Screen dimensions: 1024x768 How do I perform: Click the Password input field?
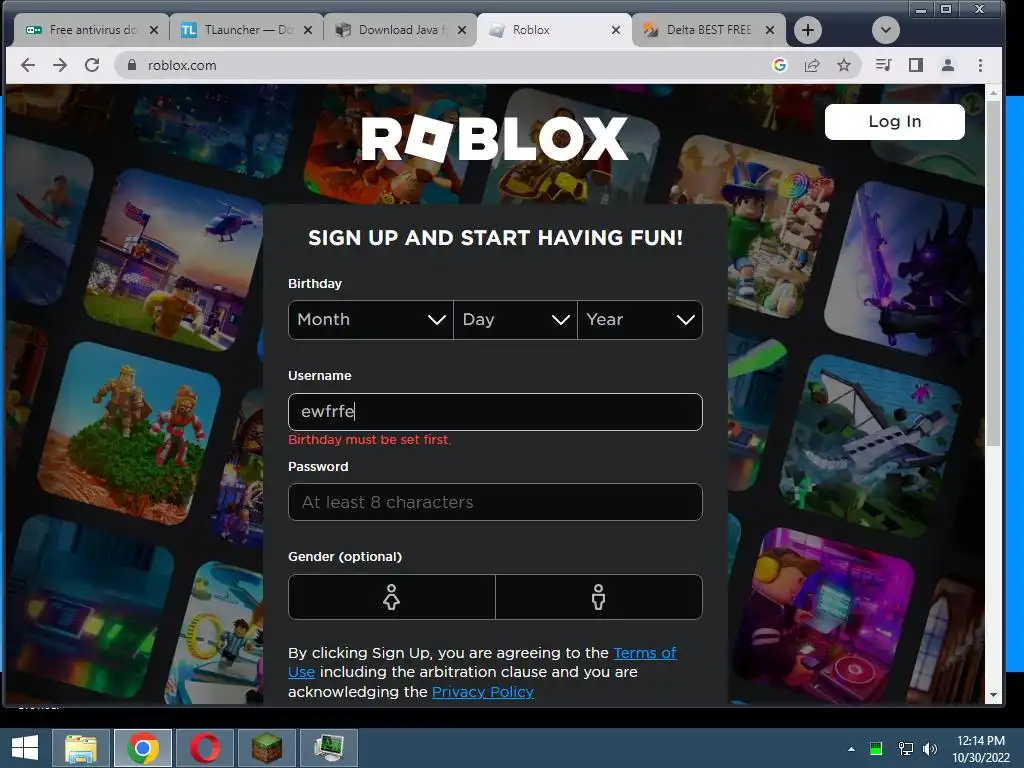[x=495, y=502]
